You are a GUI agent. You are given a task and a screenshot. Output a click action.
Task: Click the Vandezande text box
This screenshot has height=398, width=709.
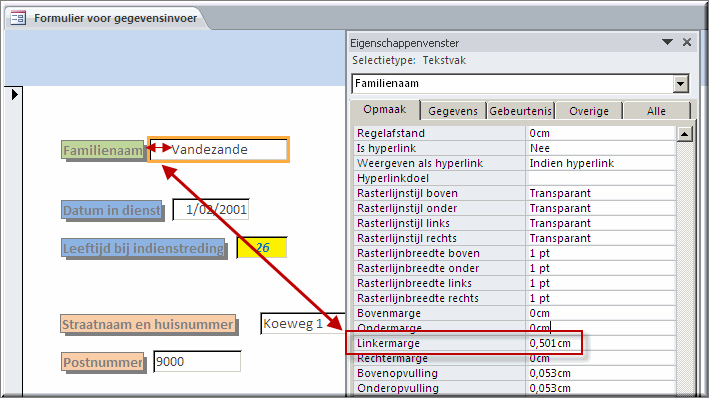[x=219, y=150]
